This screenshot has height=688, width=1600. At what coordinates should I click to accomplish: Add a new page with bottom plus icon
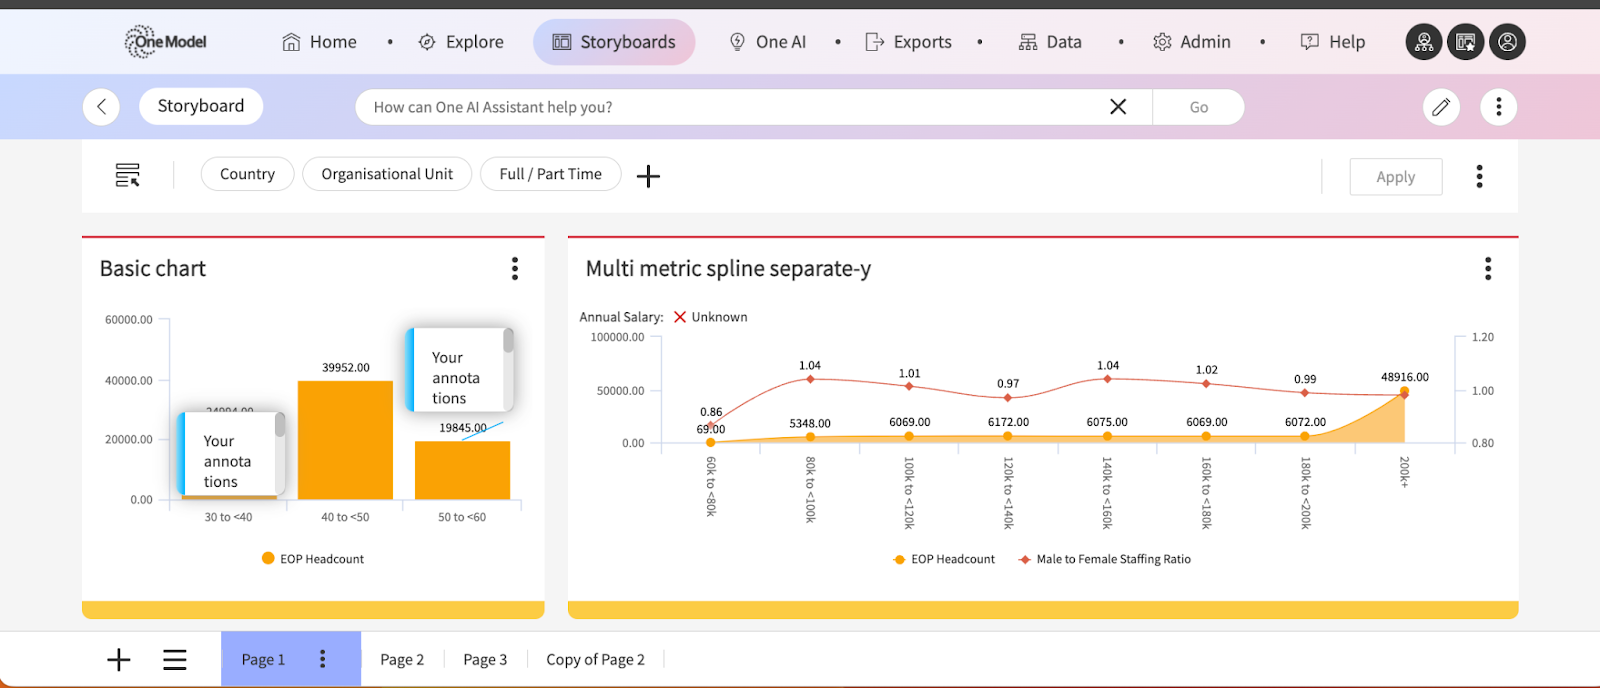pyautogui.click(x=119, y=660)
